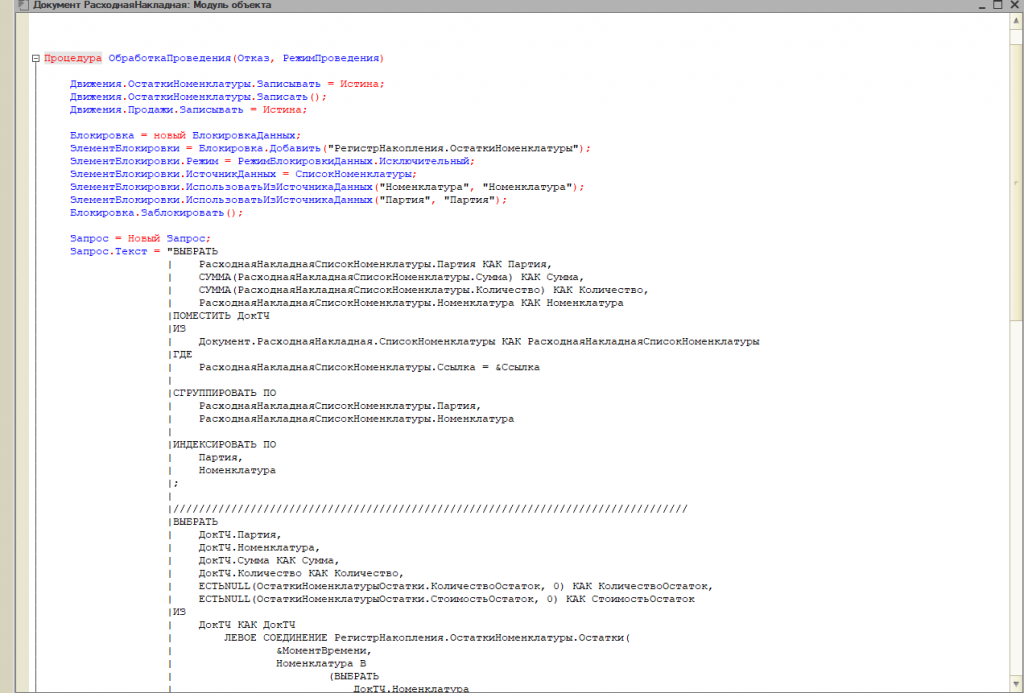Click line ОстаткиНоменклатуры.Записывать = Истина
This screenshot has height=693, width=1024.
pyautogui.click(x=227, y=84)
